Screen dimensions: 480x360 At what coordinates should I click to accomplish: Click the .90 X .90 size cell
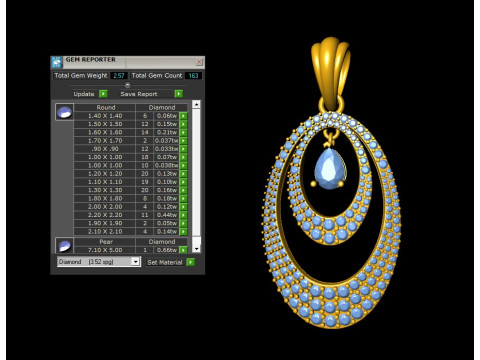click(105, 149)
